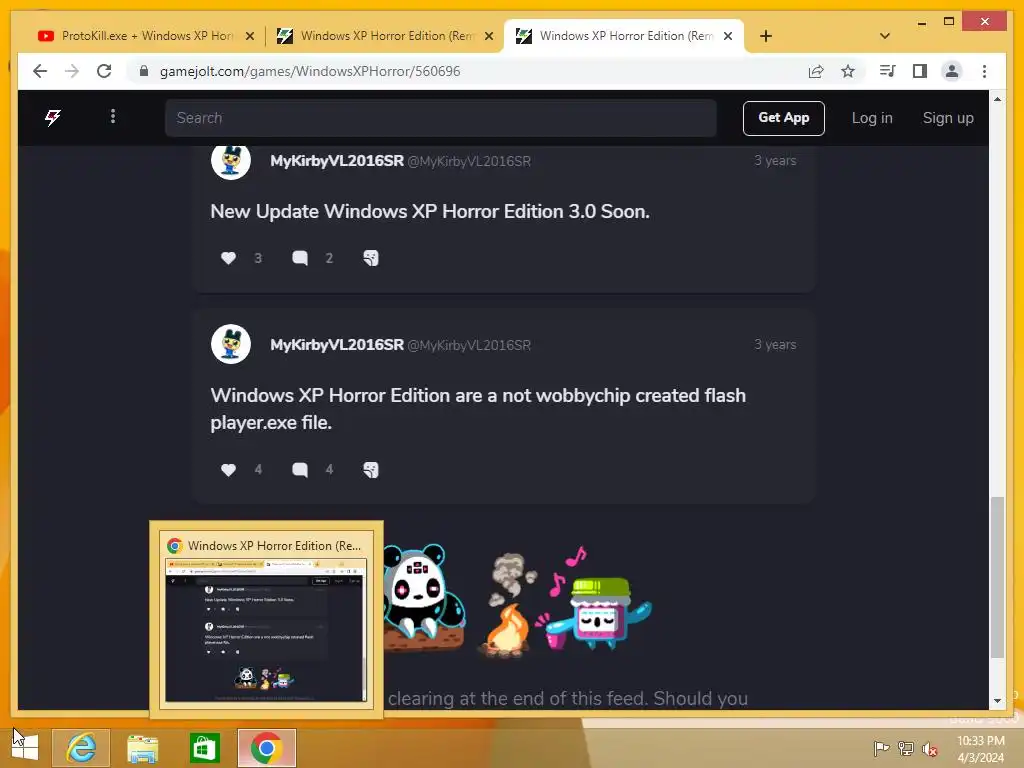Bookmark this page with star
Image resolution: width=1024 pixels, height=768 pixels.
click(x=848, y=71)
